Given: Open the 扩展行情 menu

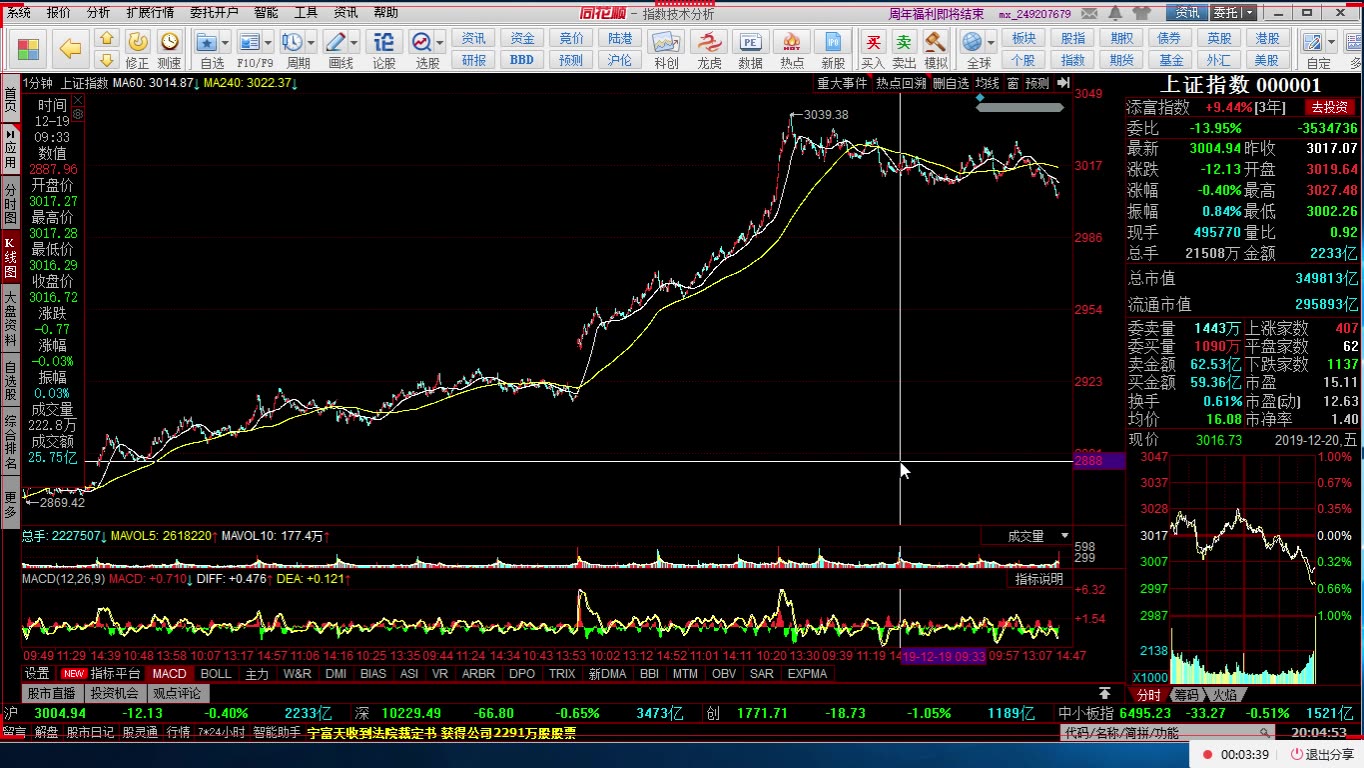Looking at the screenshot, I should tap(150, 13).
